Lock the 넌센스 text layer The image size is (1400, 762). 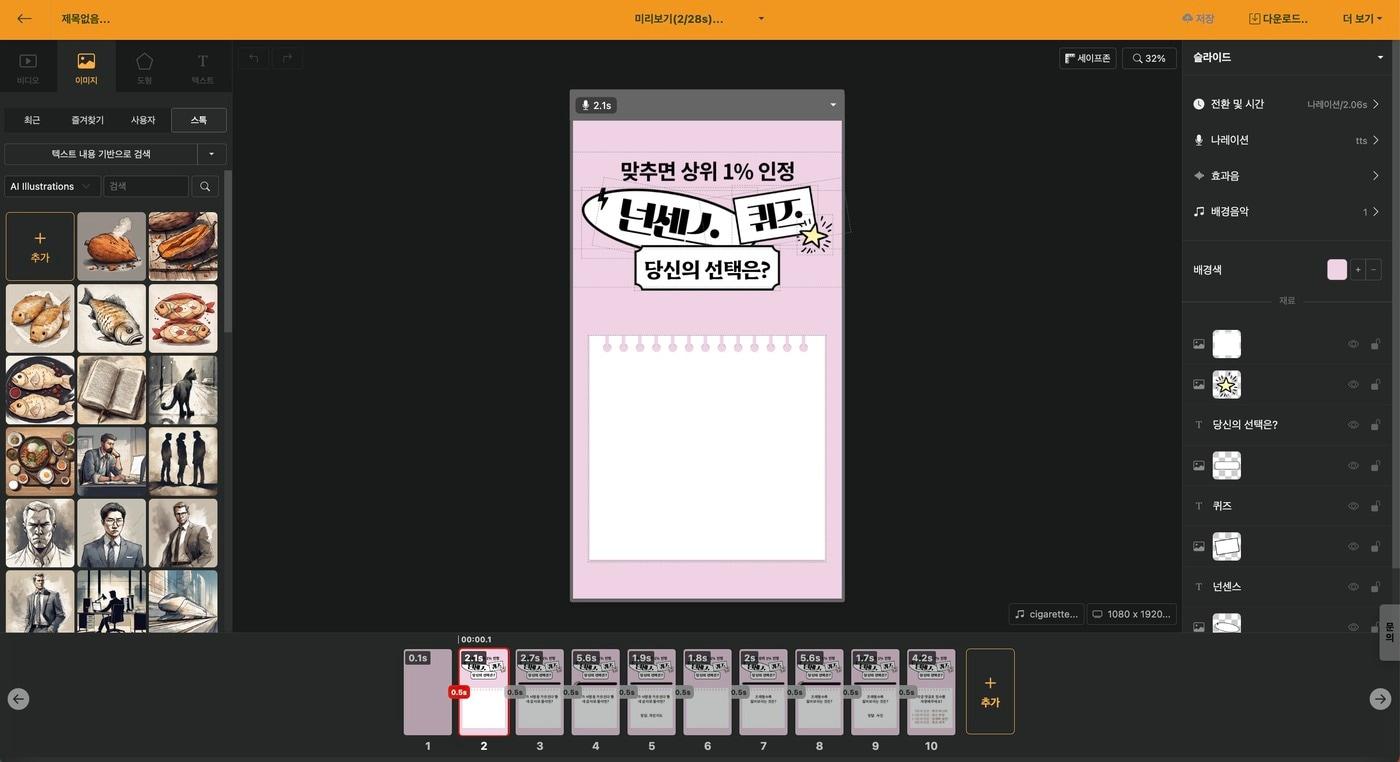pos(1374,585)
